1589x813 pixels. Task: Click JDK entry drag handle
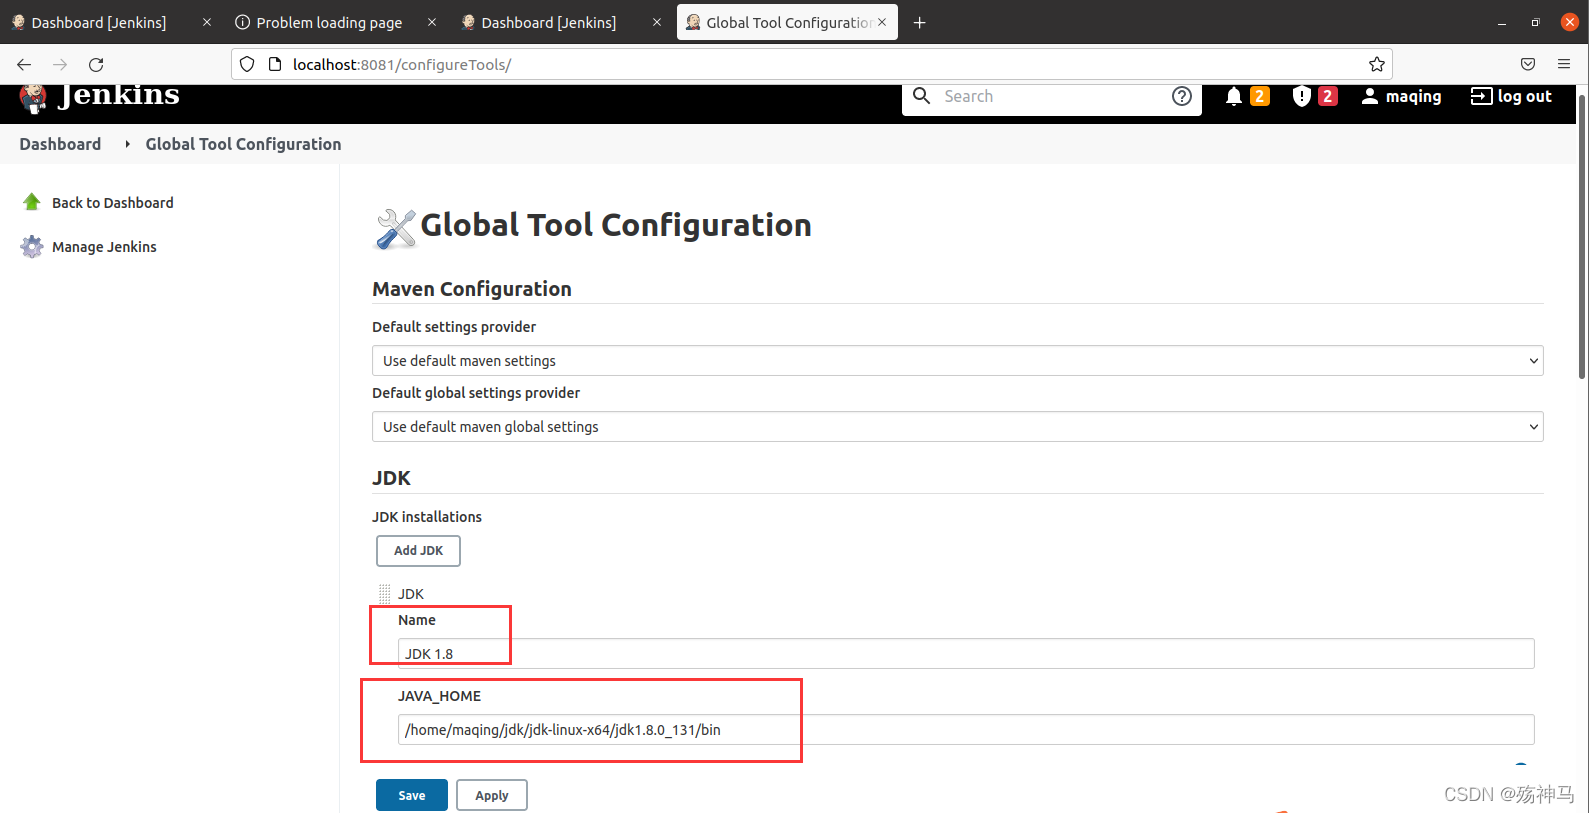click(x=384, y=594)
